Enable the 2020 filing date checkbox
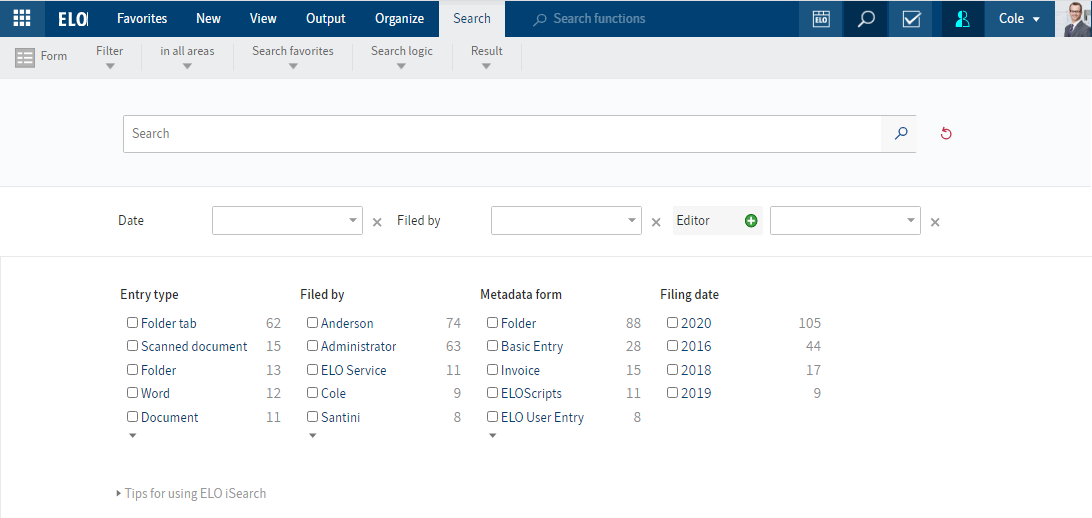1092x518 pixels. 673,323
